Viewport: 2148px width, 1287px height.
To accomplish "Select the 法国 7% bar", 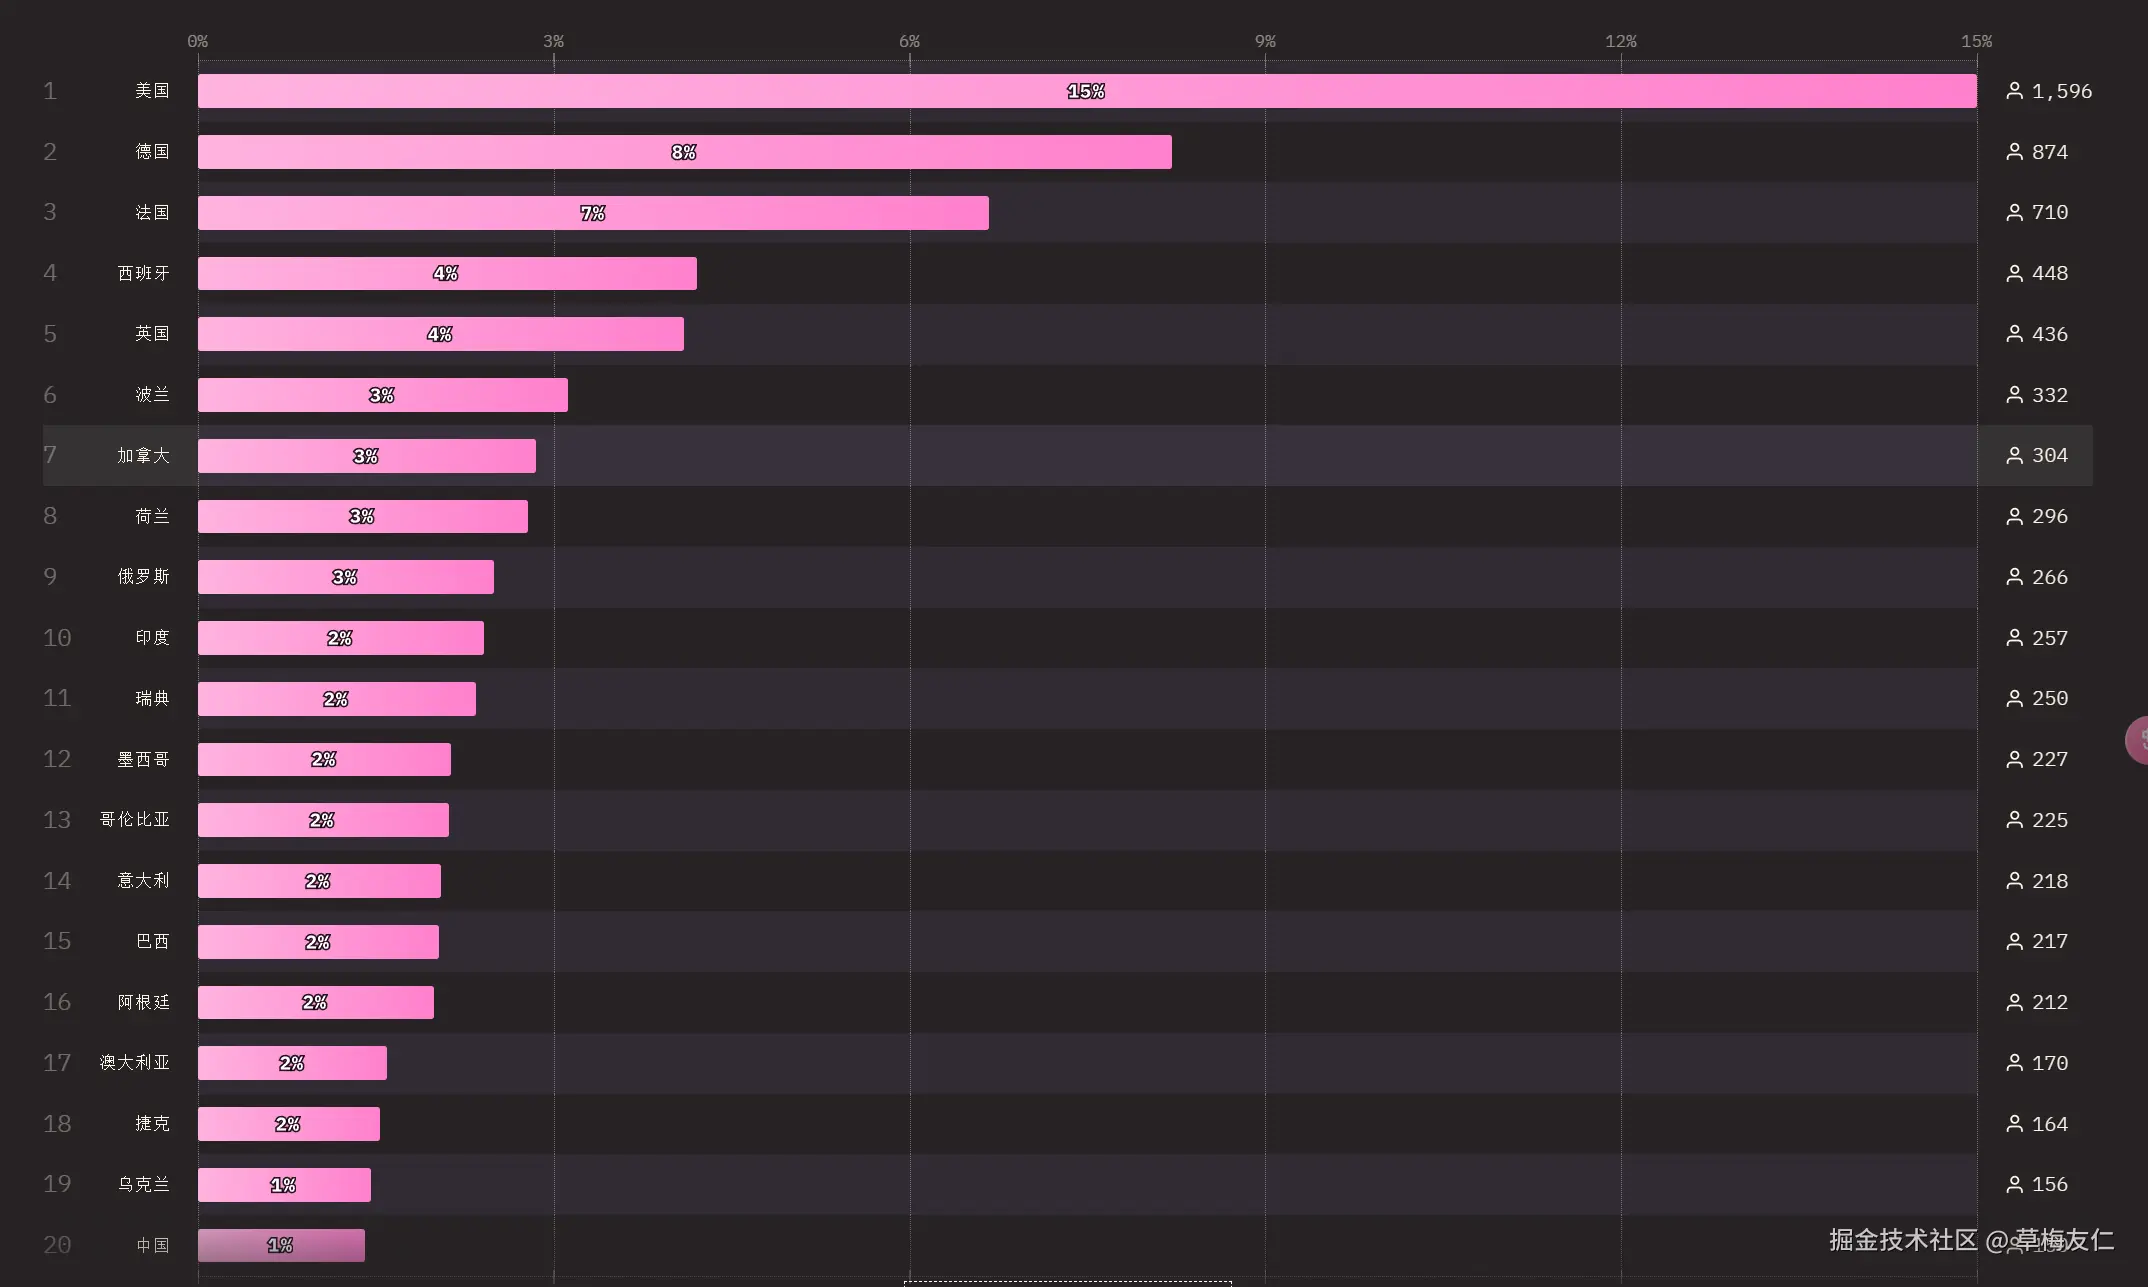I will 592,213.
